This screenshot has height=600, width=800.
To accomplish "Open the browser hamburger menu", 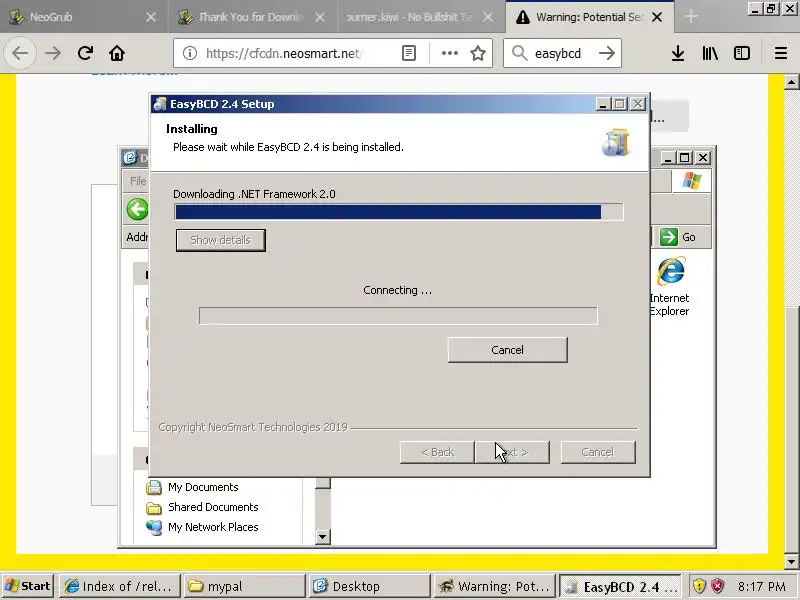I will pos(781,53).
